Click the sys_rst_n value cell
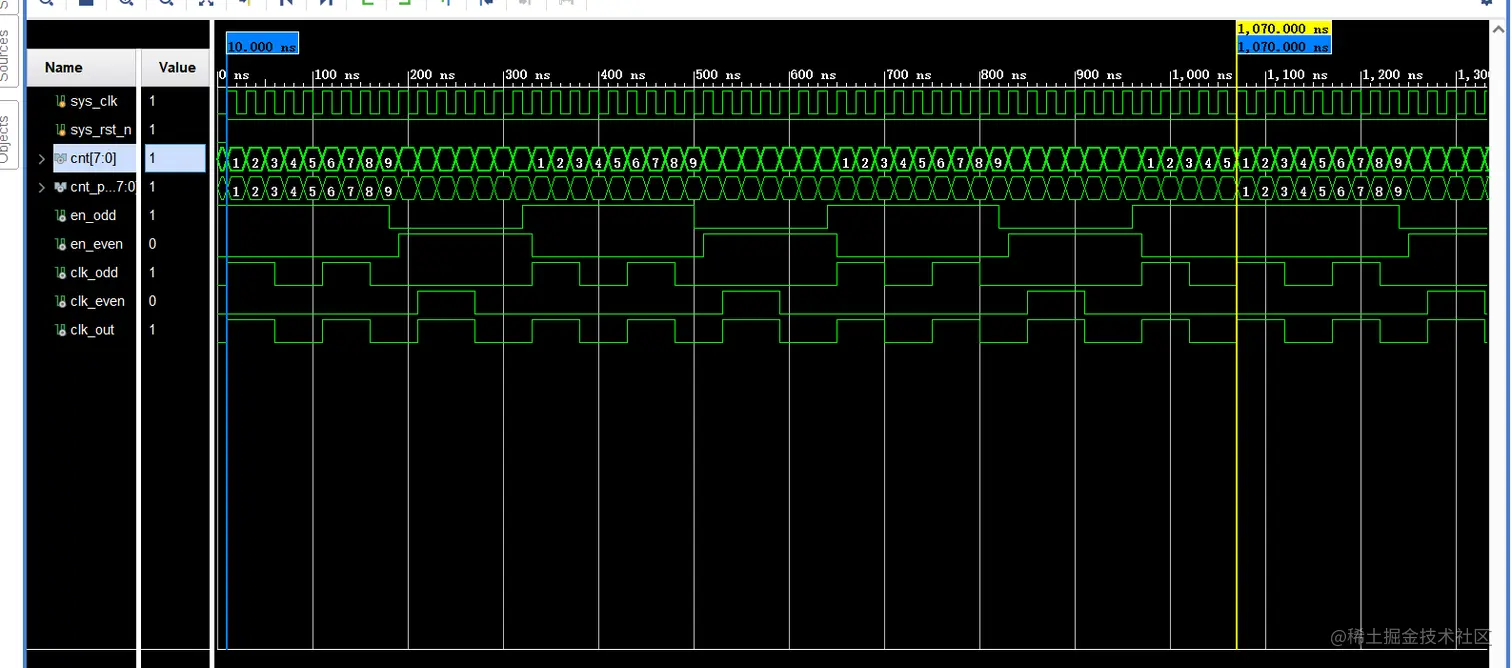1512x668 pixels. pos(176,130)
